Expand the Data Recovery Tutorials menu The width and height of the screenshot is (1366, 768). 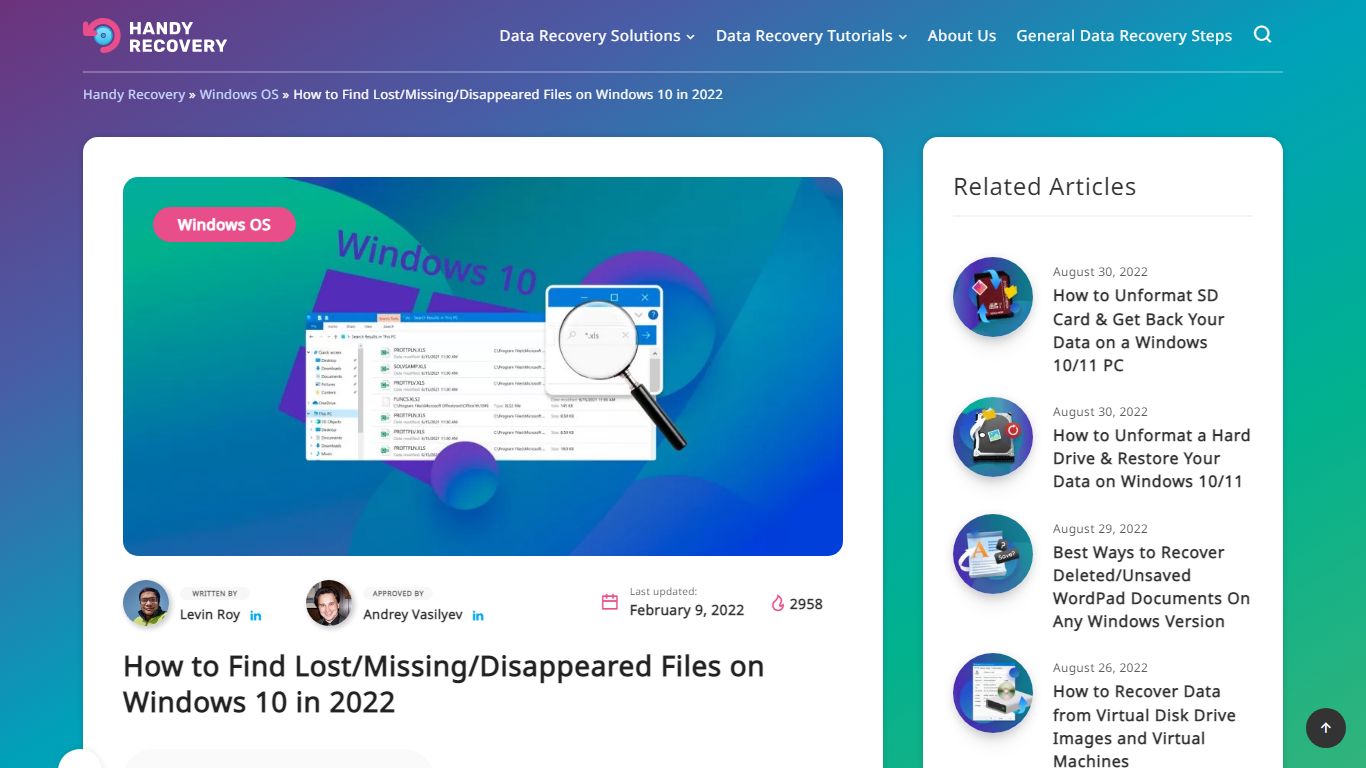click(811, 36)
